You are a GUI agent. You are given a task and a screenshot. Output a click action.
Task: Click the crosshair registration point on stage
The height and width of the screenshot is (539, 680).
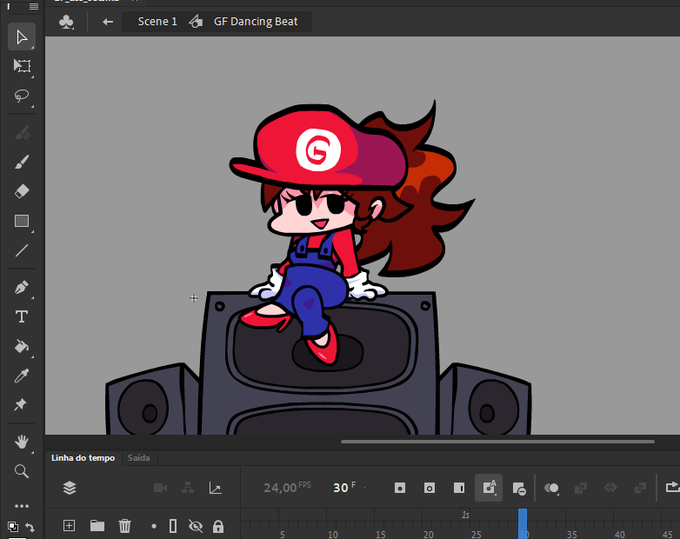point(194,298)
